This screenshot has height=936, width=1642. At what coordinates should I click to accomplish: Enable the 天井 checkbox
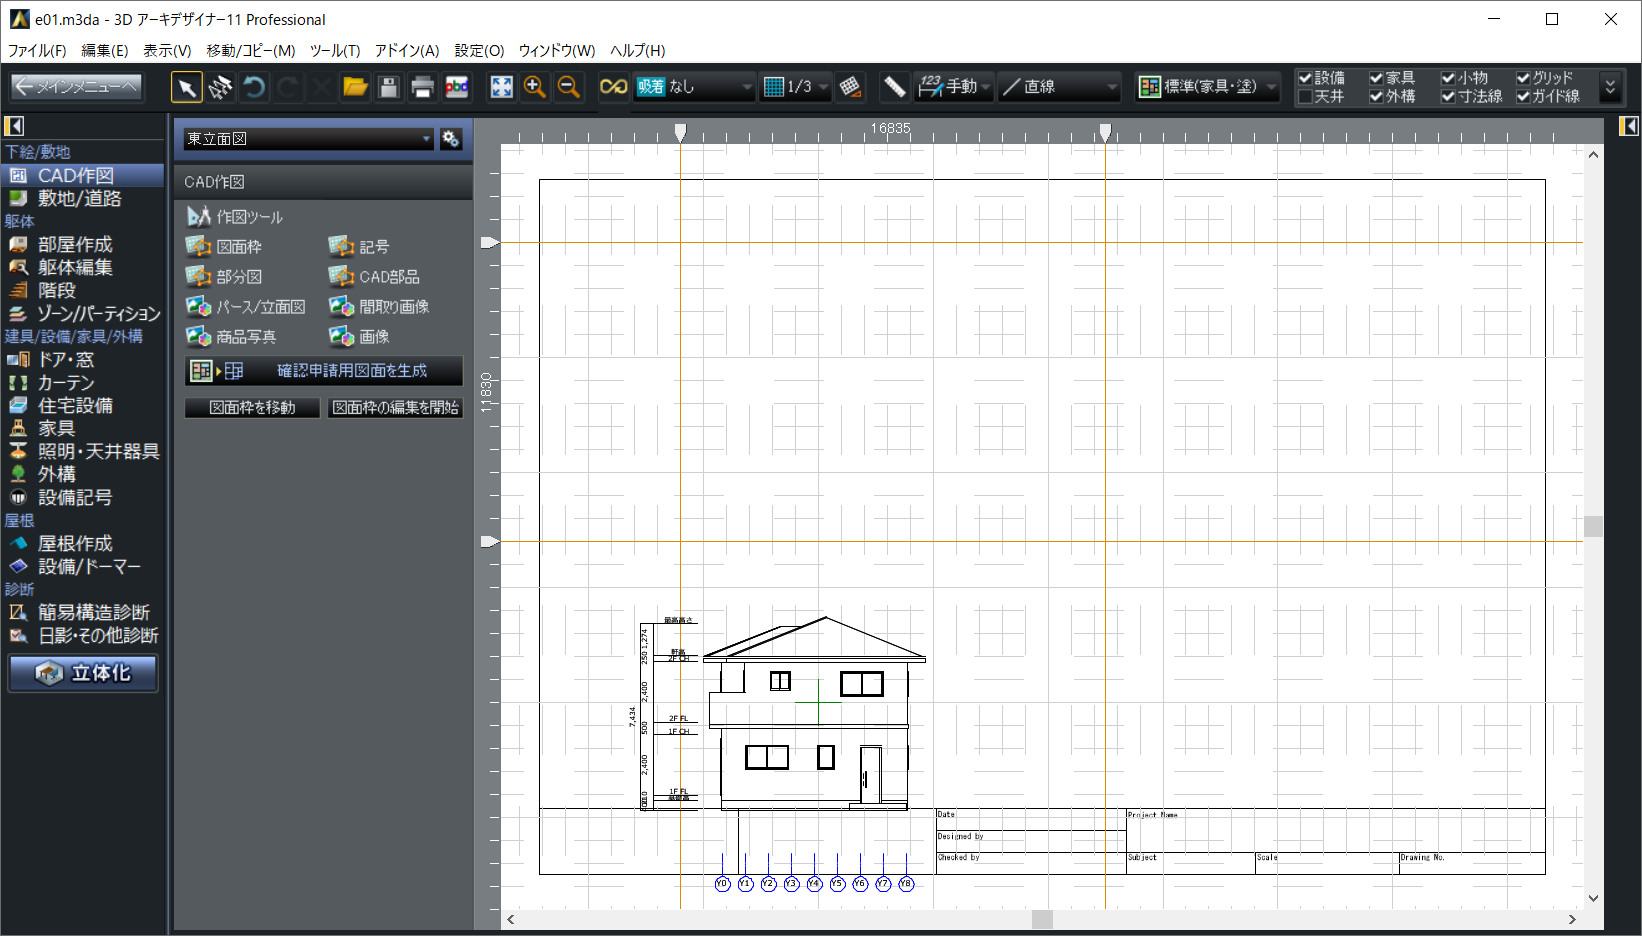pyautogui.click(x=1305, y=97)
